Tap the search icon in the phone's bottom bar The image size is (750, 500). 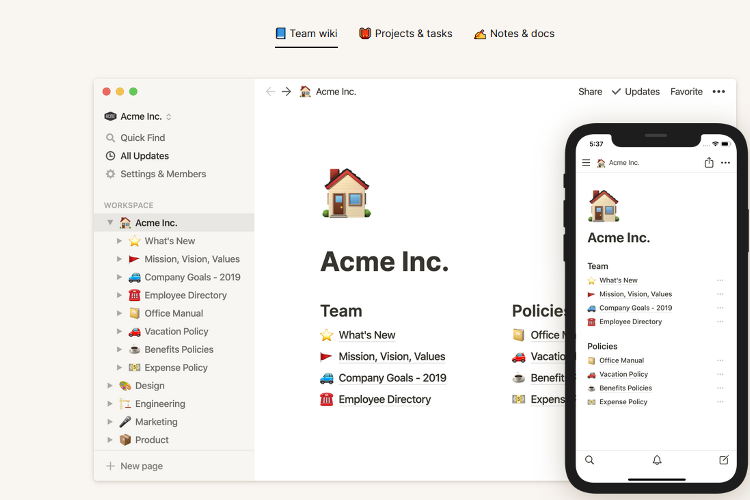pos(589,460)
